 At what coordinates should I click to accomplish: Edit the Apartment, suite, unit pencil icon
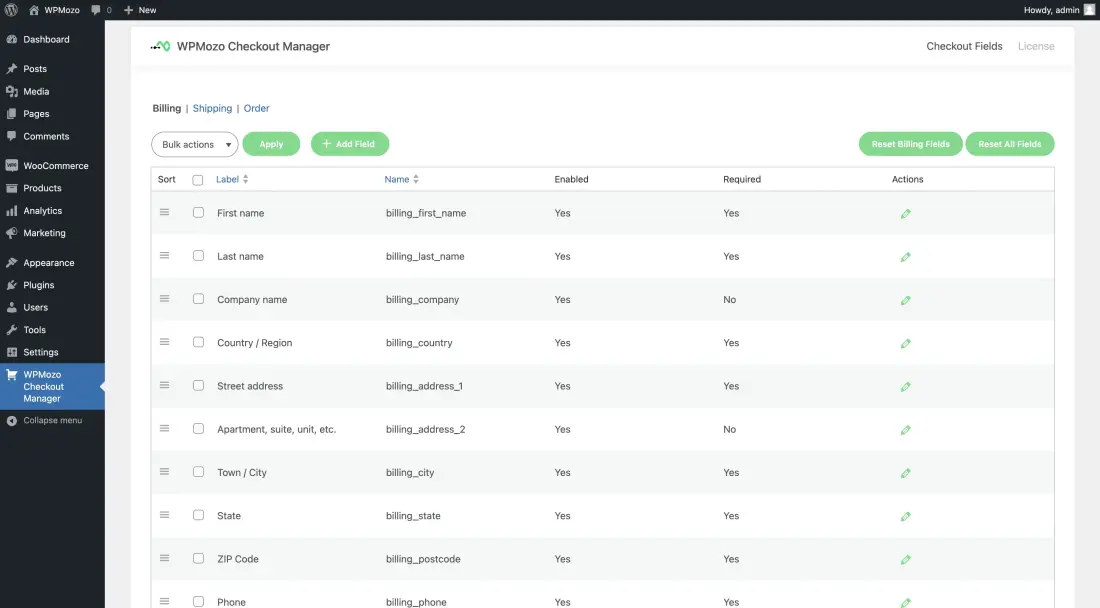(906, 430)
